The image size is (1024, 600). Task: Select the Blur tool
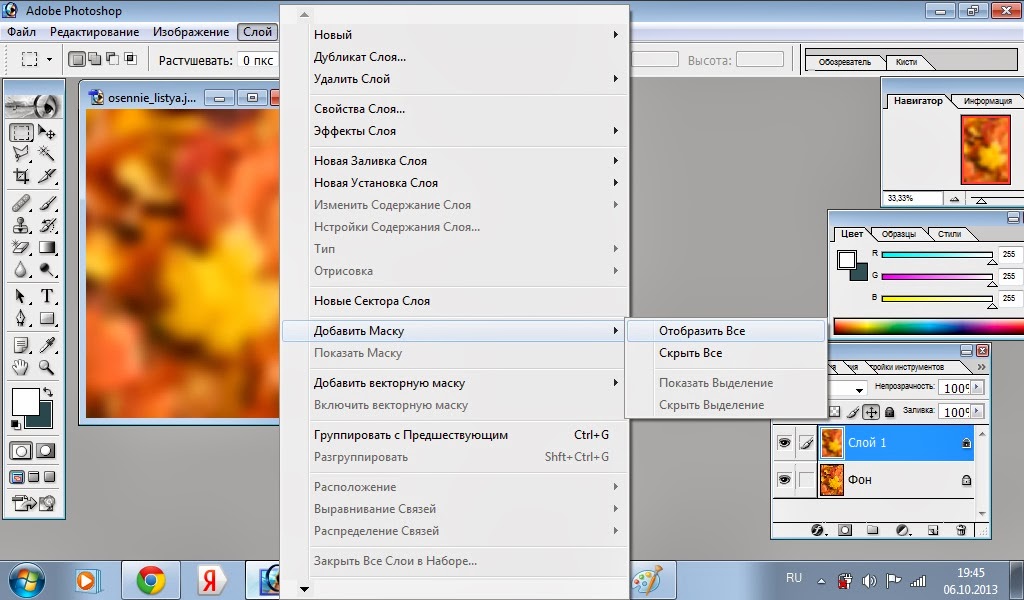coord(21,269)
